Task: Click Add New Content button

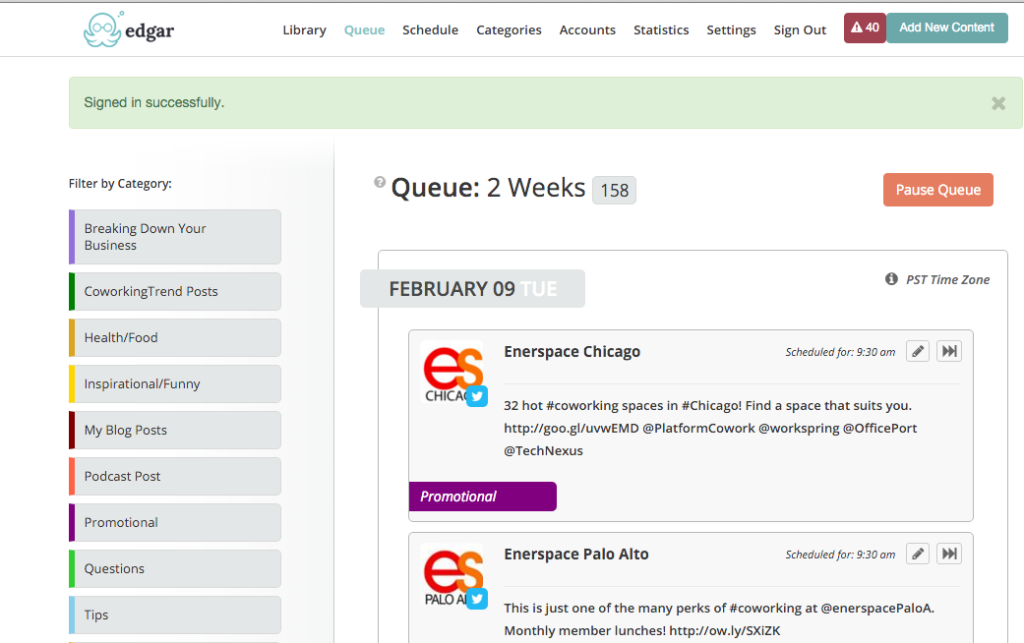Action: (947, 28)
